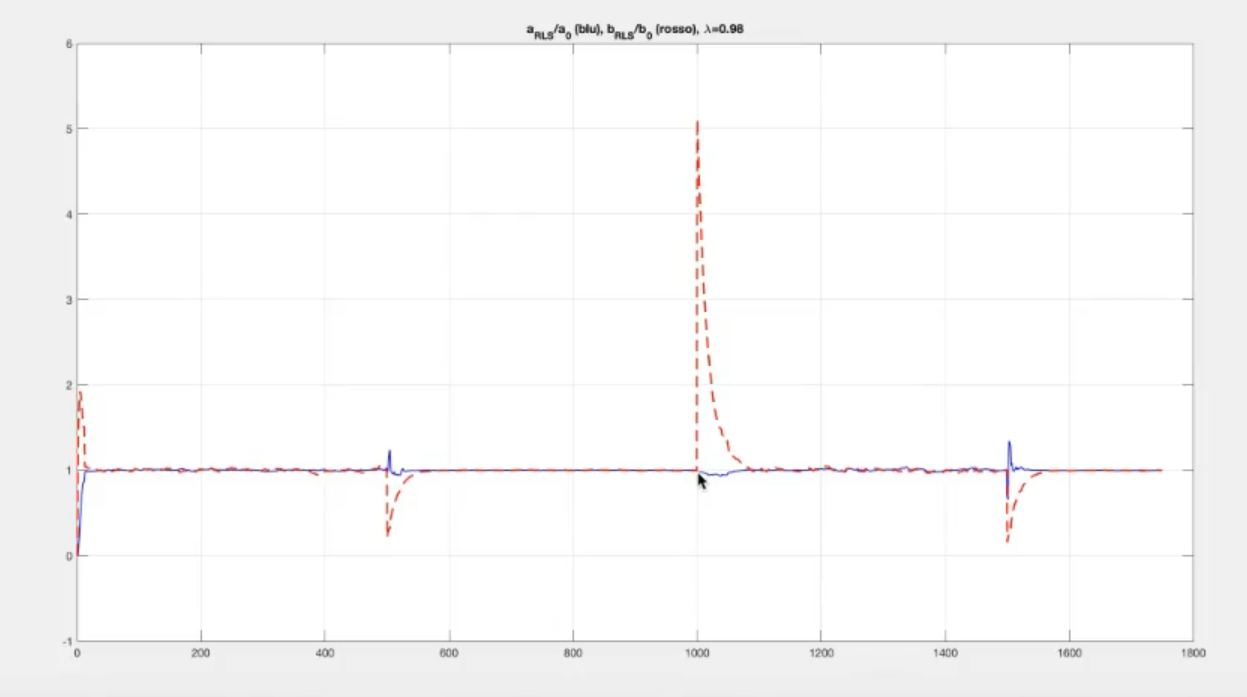This screenshot has height=697, width=1247.
Task: Click the x-axis tick label 1400
Action: (x=945, y=651)
